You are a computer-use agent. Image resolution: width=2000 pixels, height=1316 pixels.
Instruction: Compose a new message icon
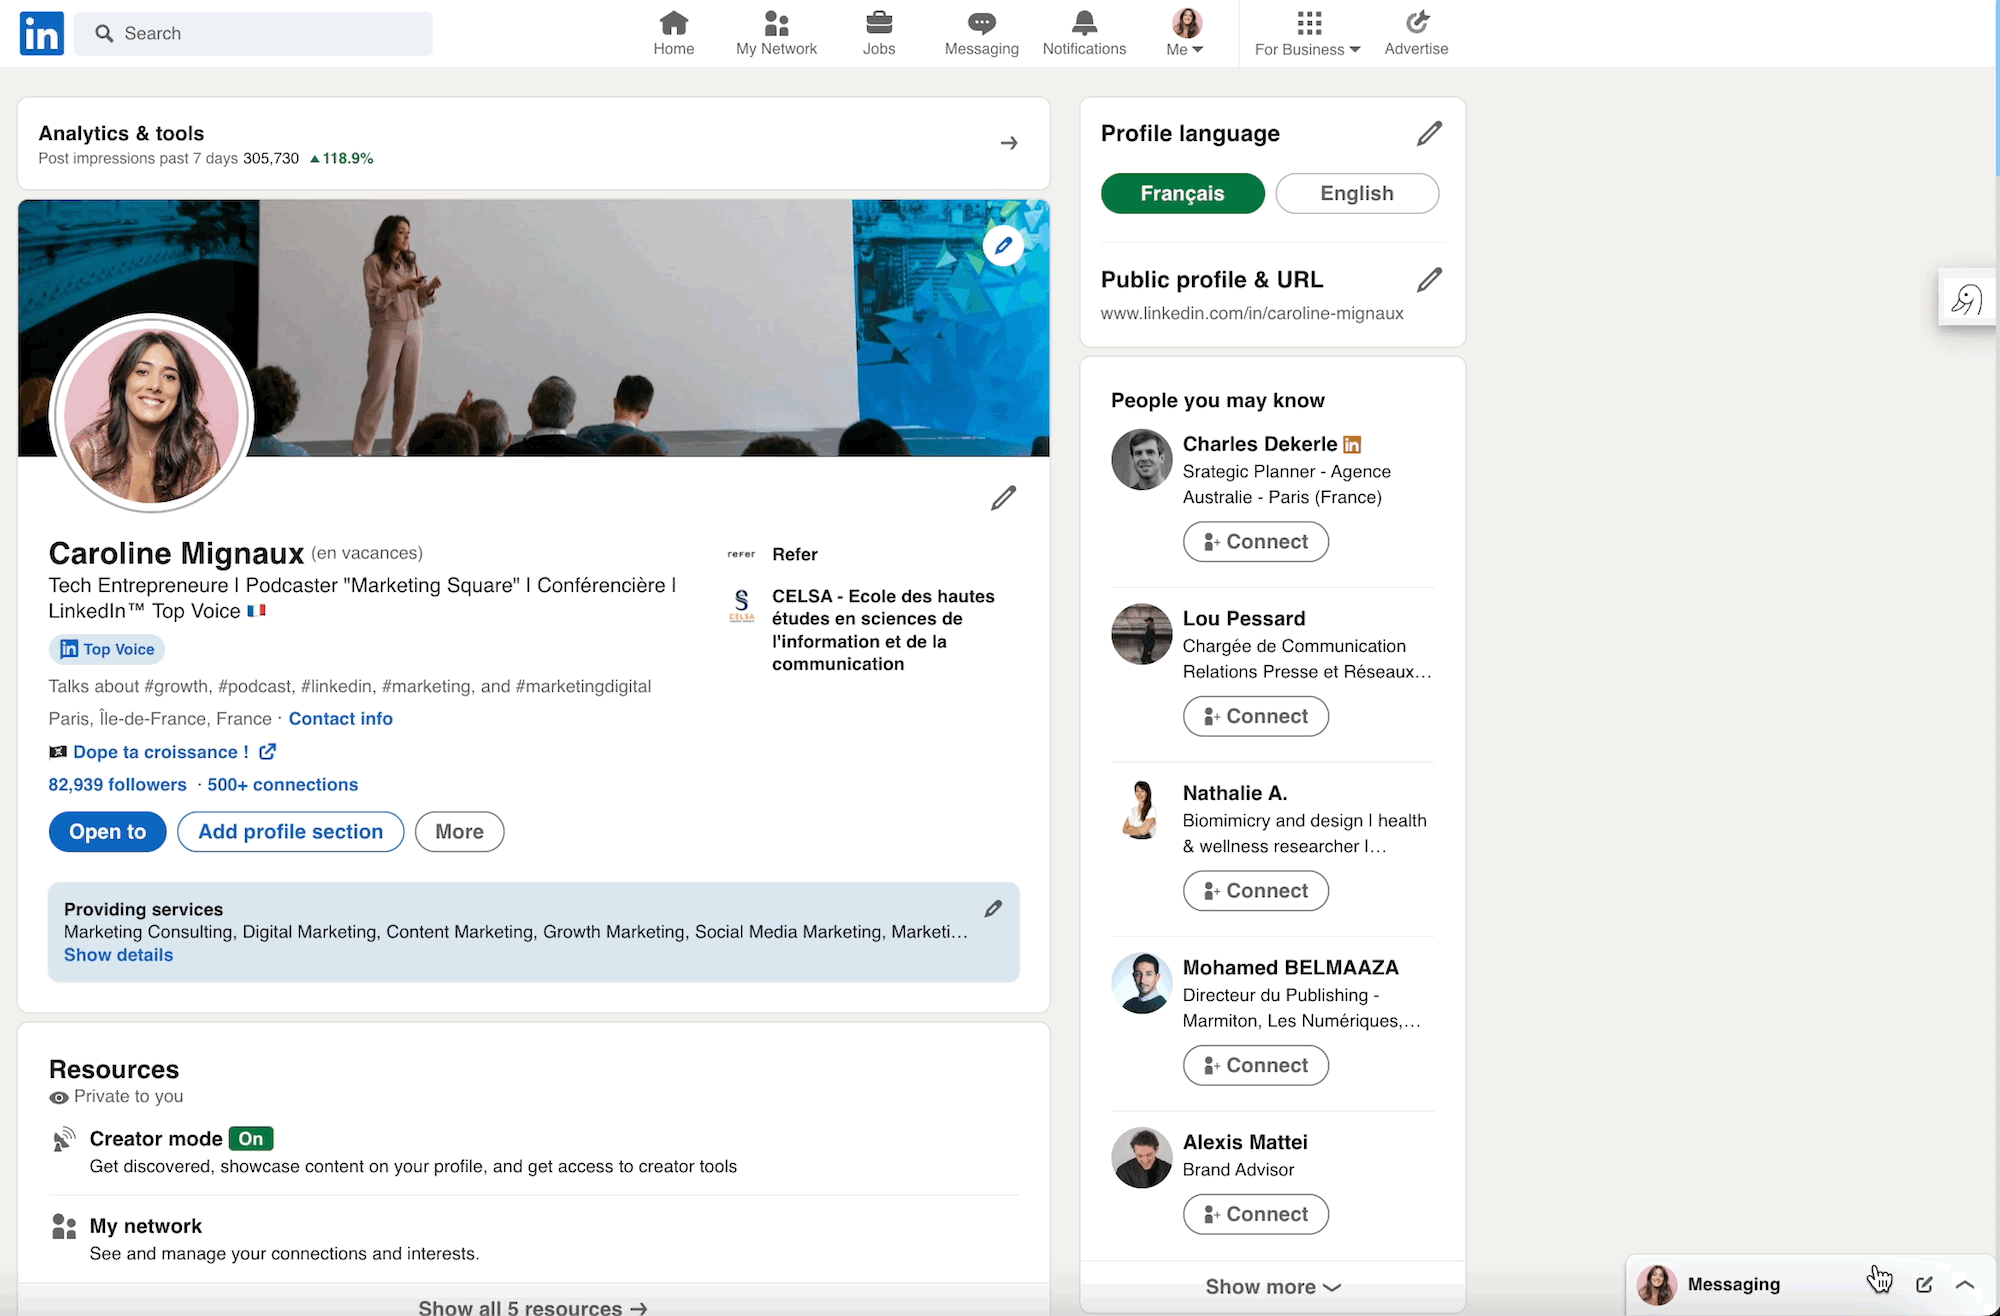pos(1924,1285)
